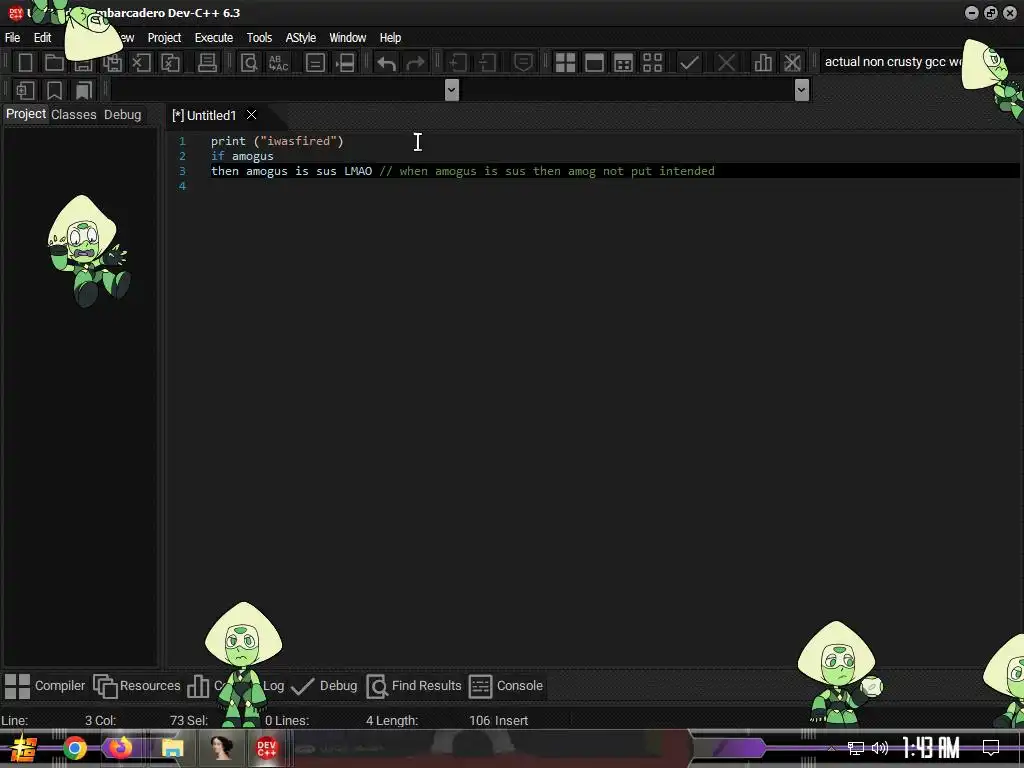Switch to the Project side tab
Image resolution: width=1024 pixels, height=768 pixels.
click(25, 114)
